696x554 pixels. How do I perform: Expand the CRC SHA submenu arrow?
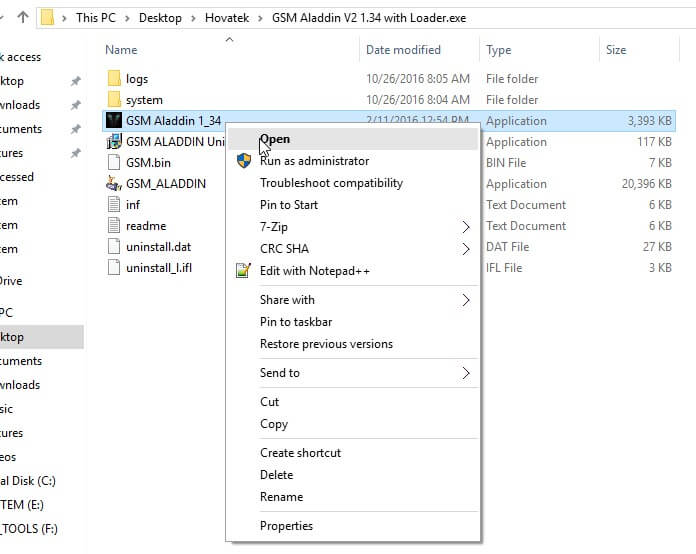tap(466, 249)
